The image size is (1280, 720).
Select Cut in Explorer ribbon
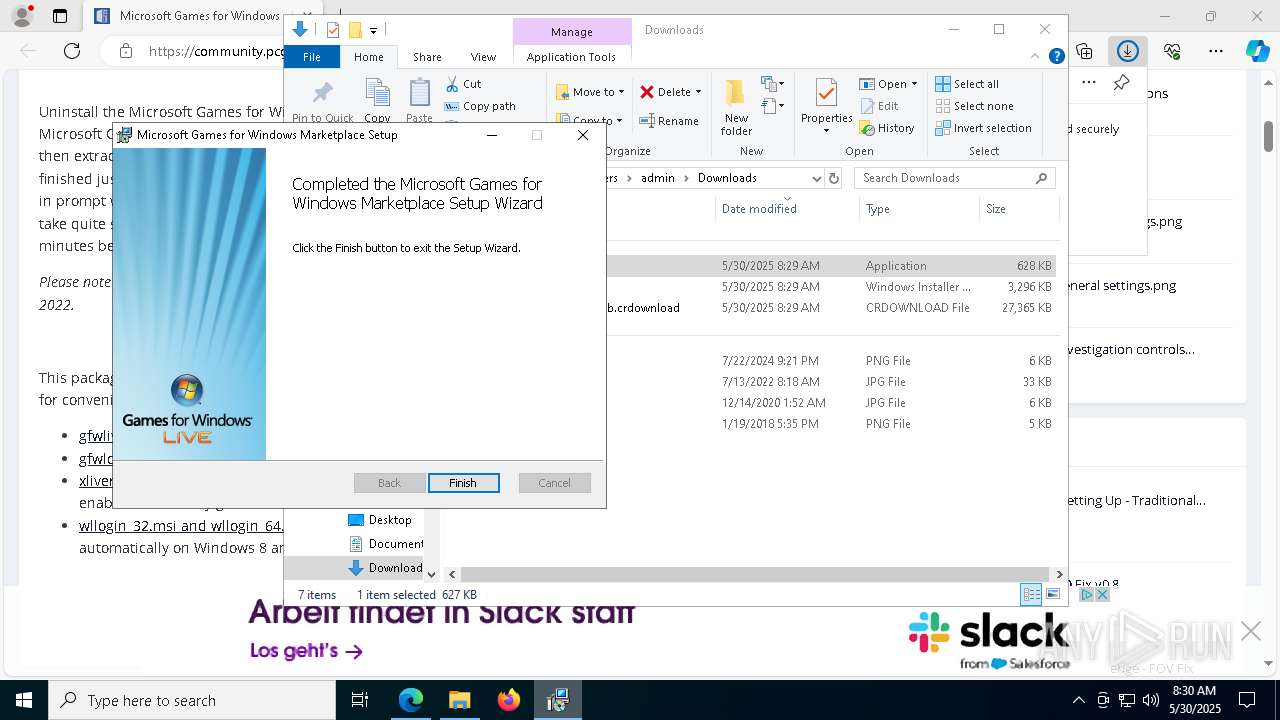(x=463, y=84)
